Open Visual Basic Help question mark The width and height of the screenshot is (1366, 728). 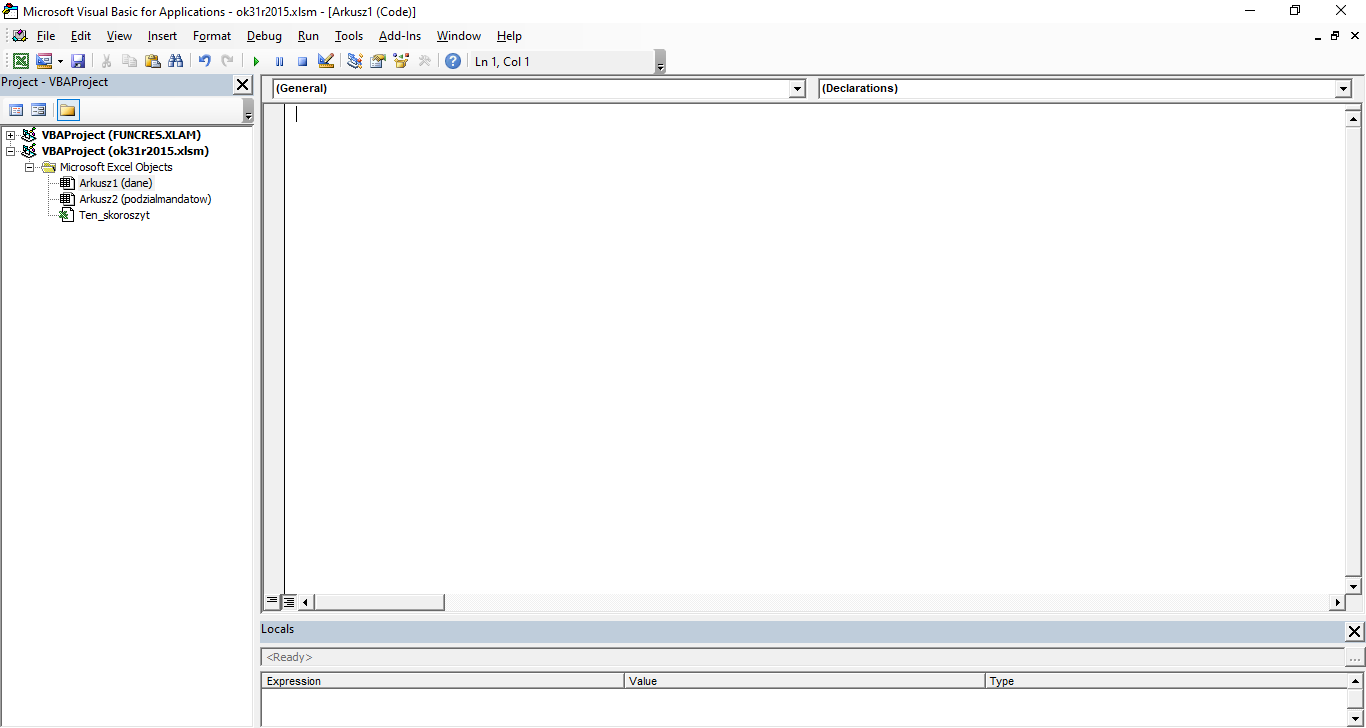453,61
